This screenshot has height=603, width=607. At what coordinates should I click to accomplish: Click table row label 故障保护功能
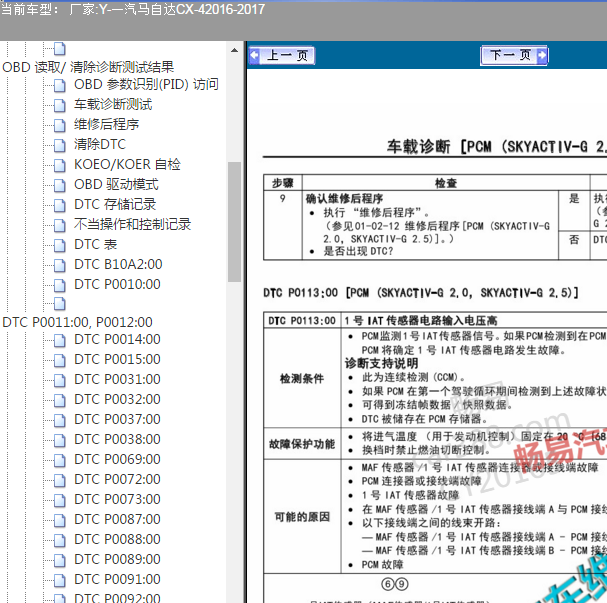[302, 444]
